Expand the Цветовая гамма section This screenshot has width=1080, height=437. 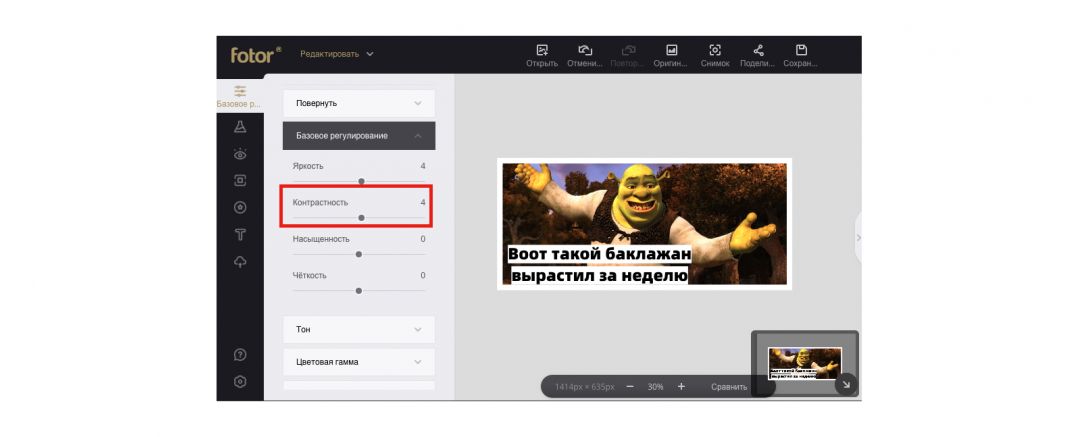[x=359, y=362]
